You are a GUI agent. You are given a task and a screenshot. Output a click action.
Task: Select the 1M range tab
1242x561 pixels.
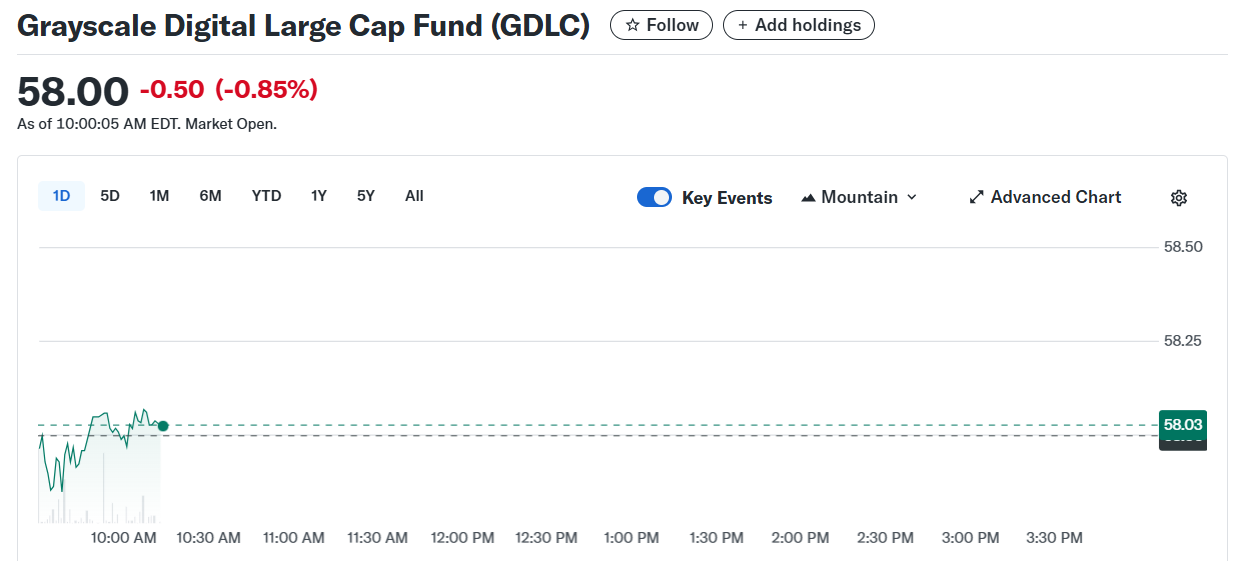point(159,196)
